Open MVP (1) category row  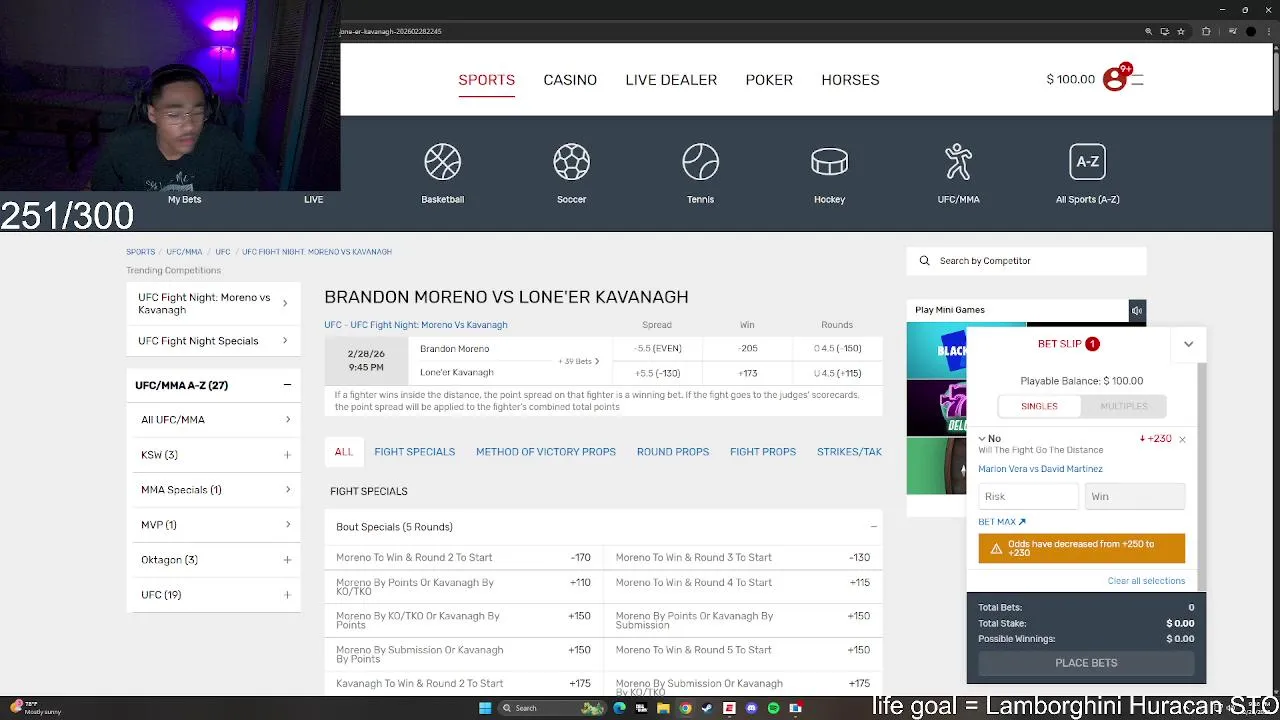pyautogui.click(x=215, y=525)
